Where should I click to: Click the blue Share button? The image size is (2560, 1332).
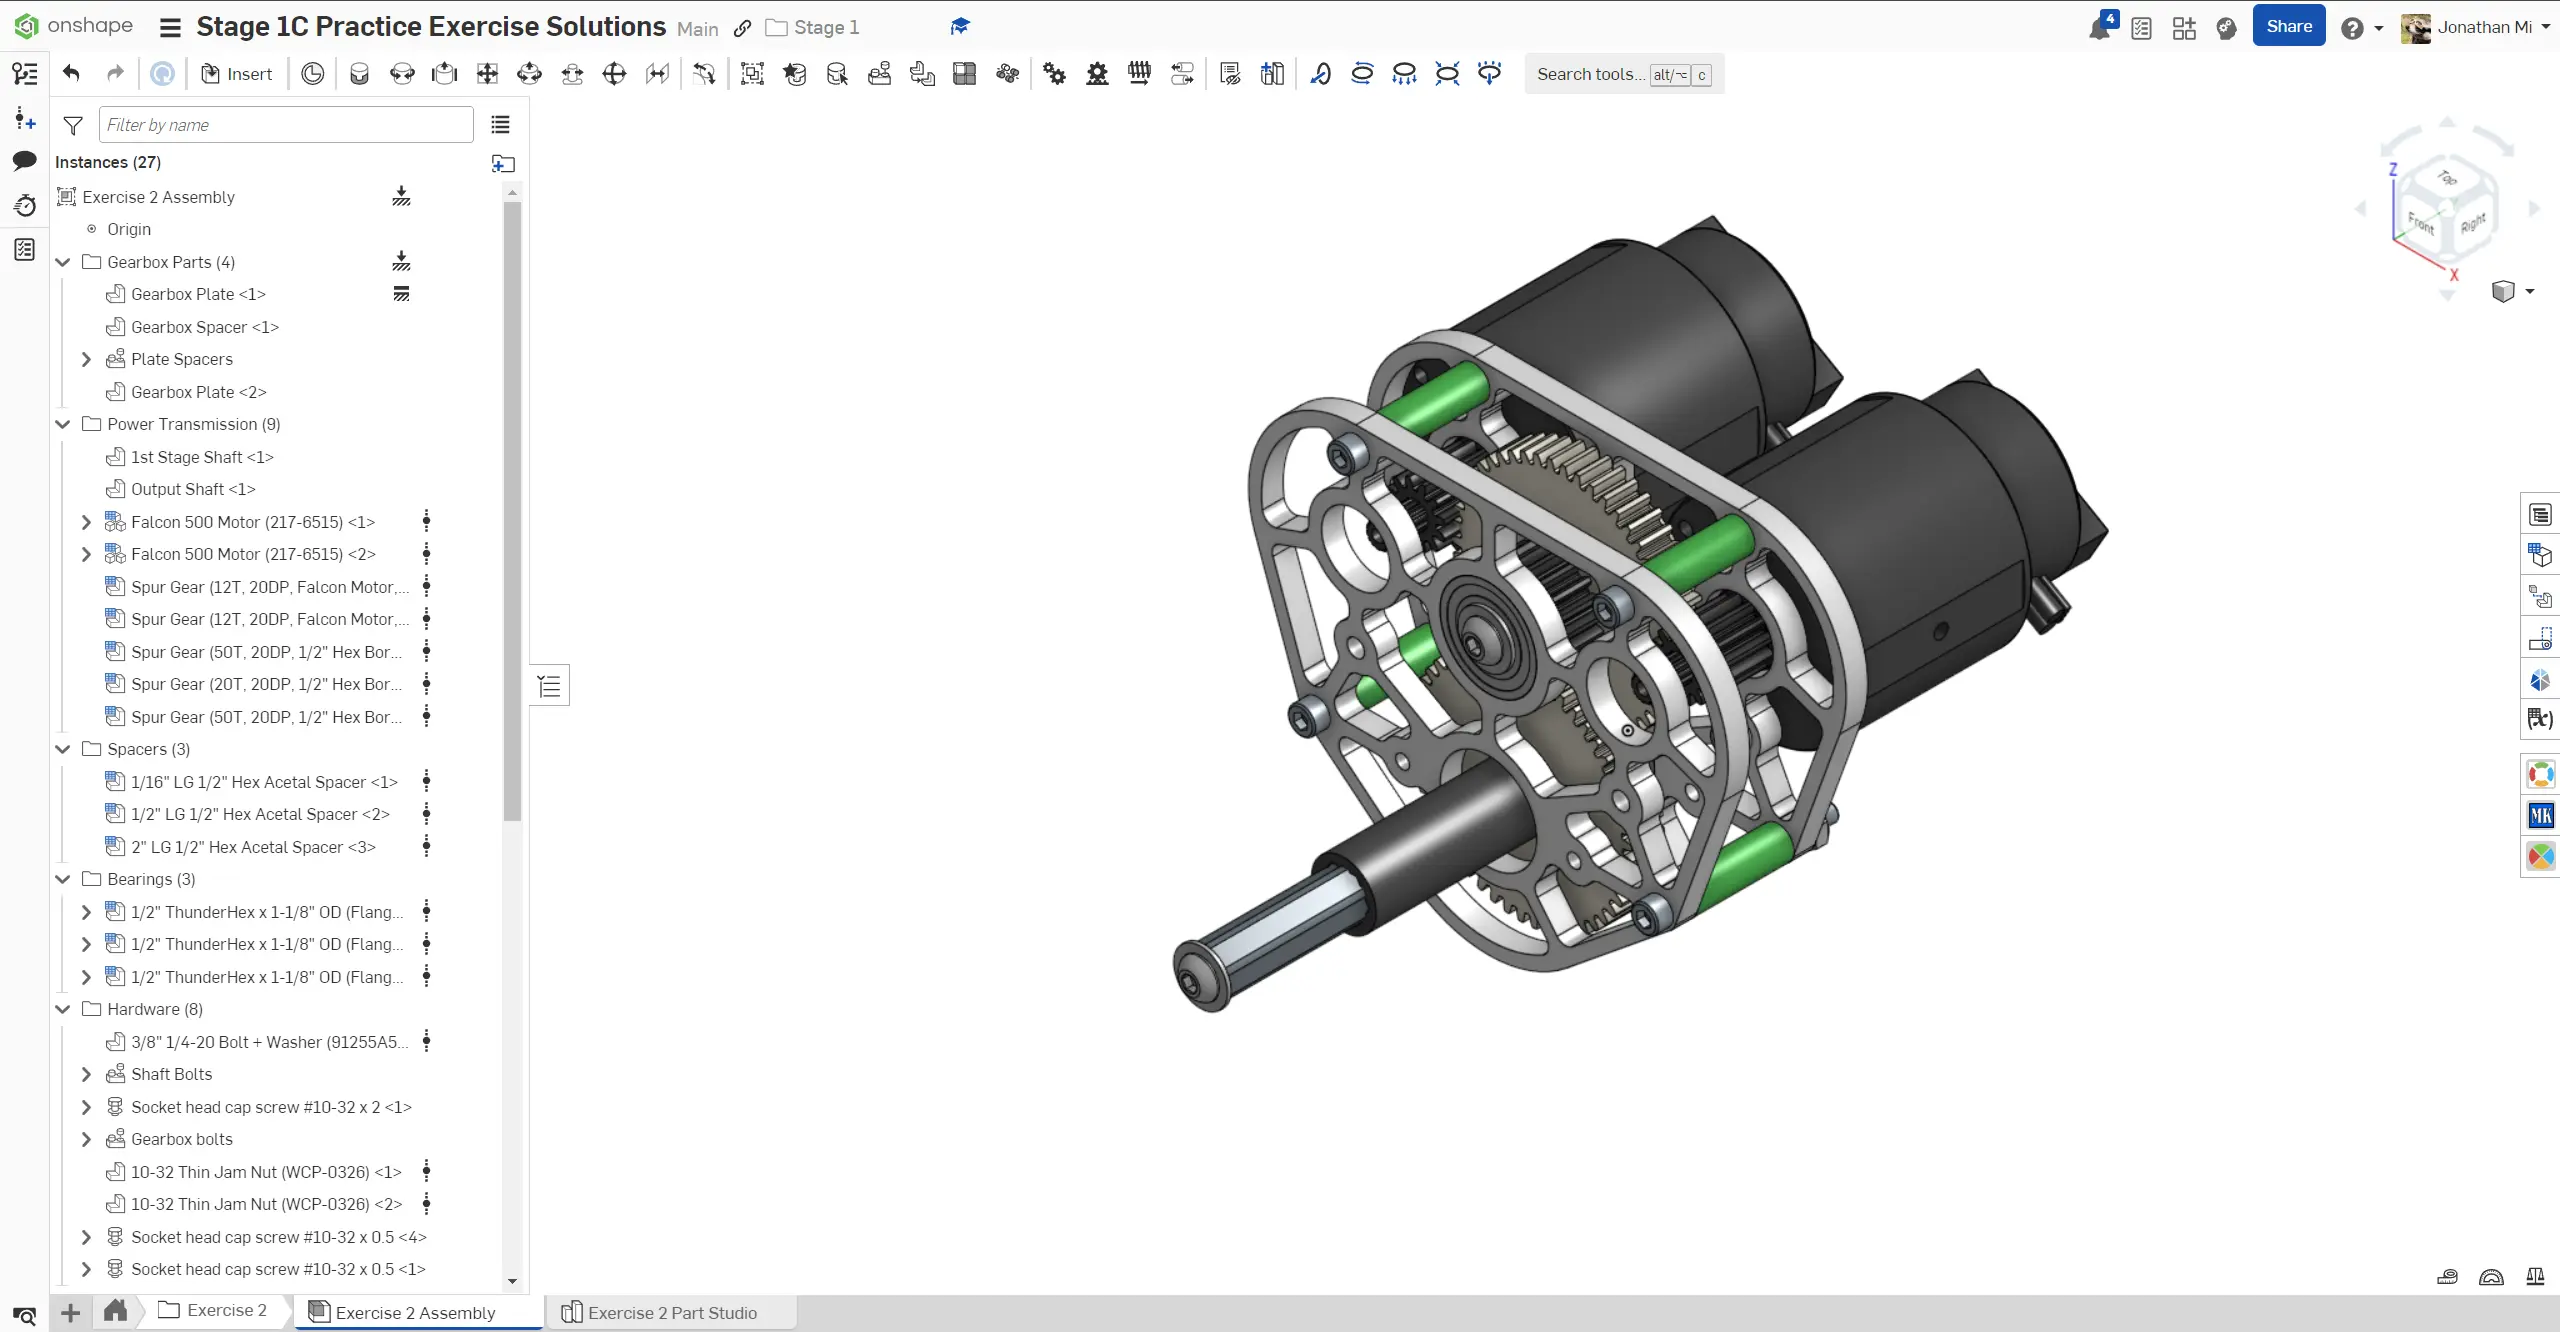pyautogui.click(x=2288, y=27)
